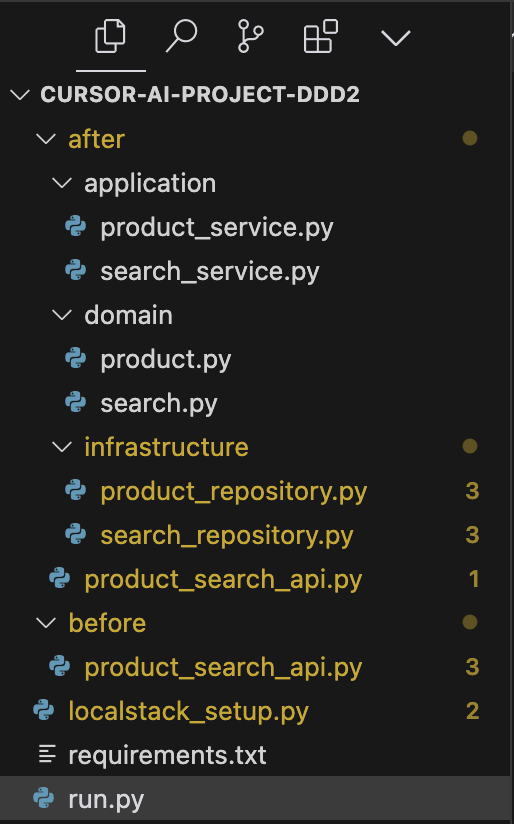Show additional views chevron in activity bar

(395, 38)
